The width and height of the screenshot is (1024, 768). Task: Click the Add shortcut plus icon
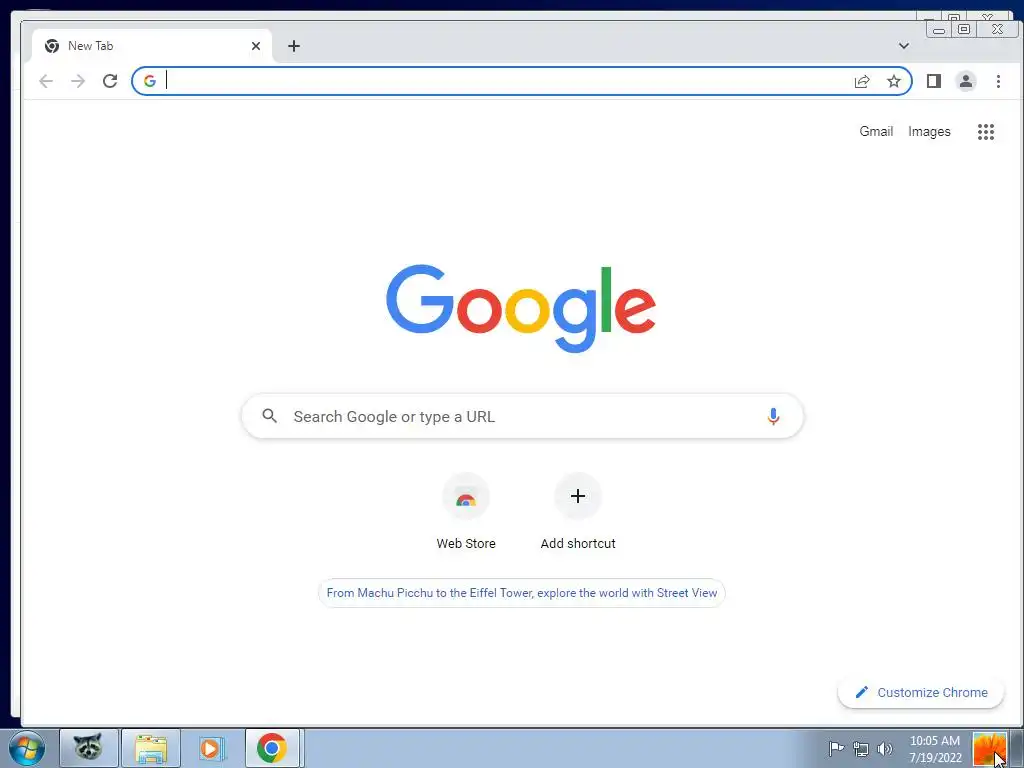(577, 496)
